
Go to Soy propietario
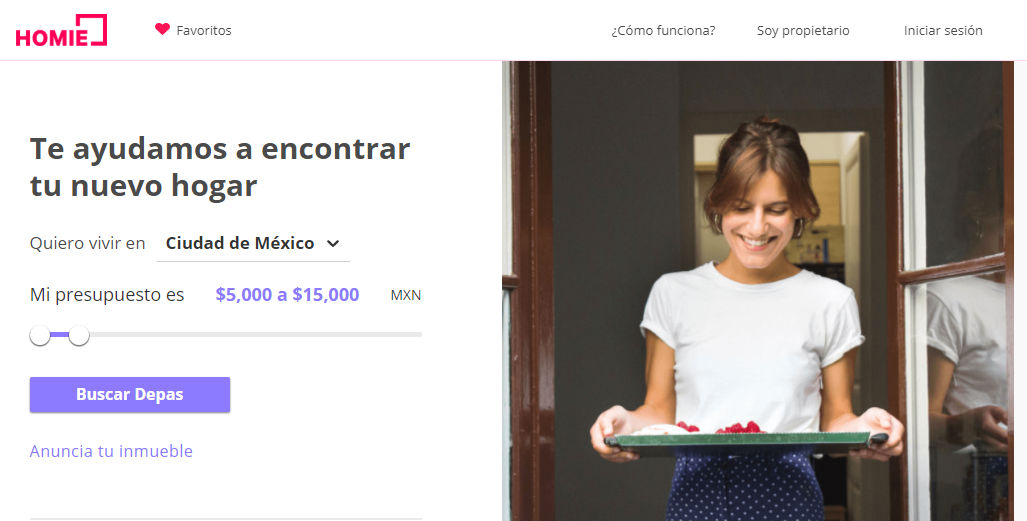(x=803, y=30)
